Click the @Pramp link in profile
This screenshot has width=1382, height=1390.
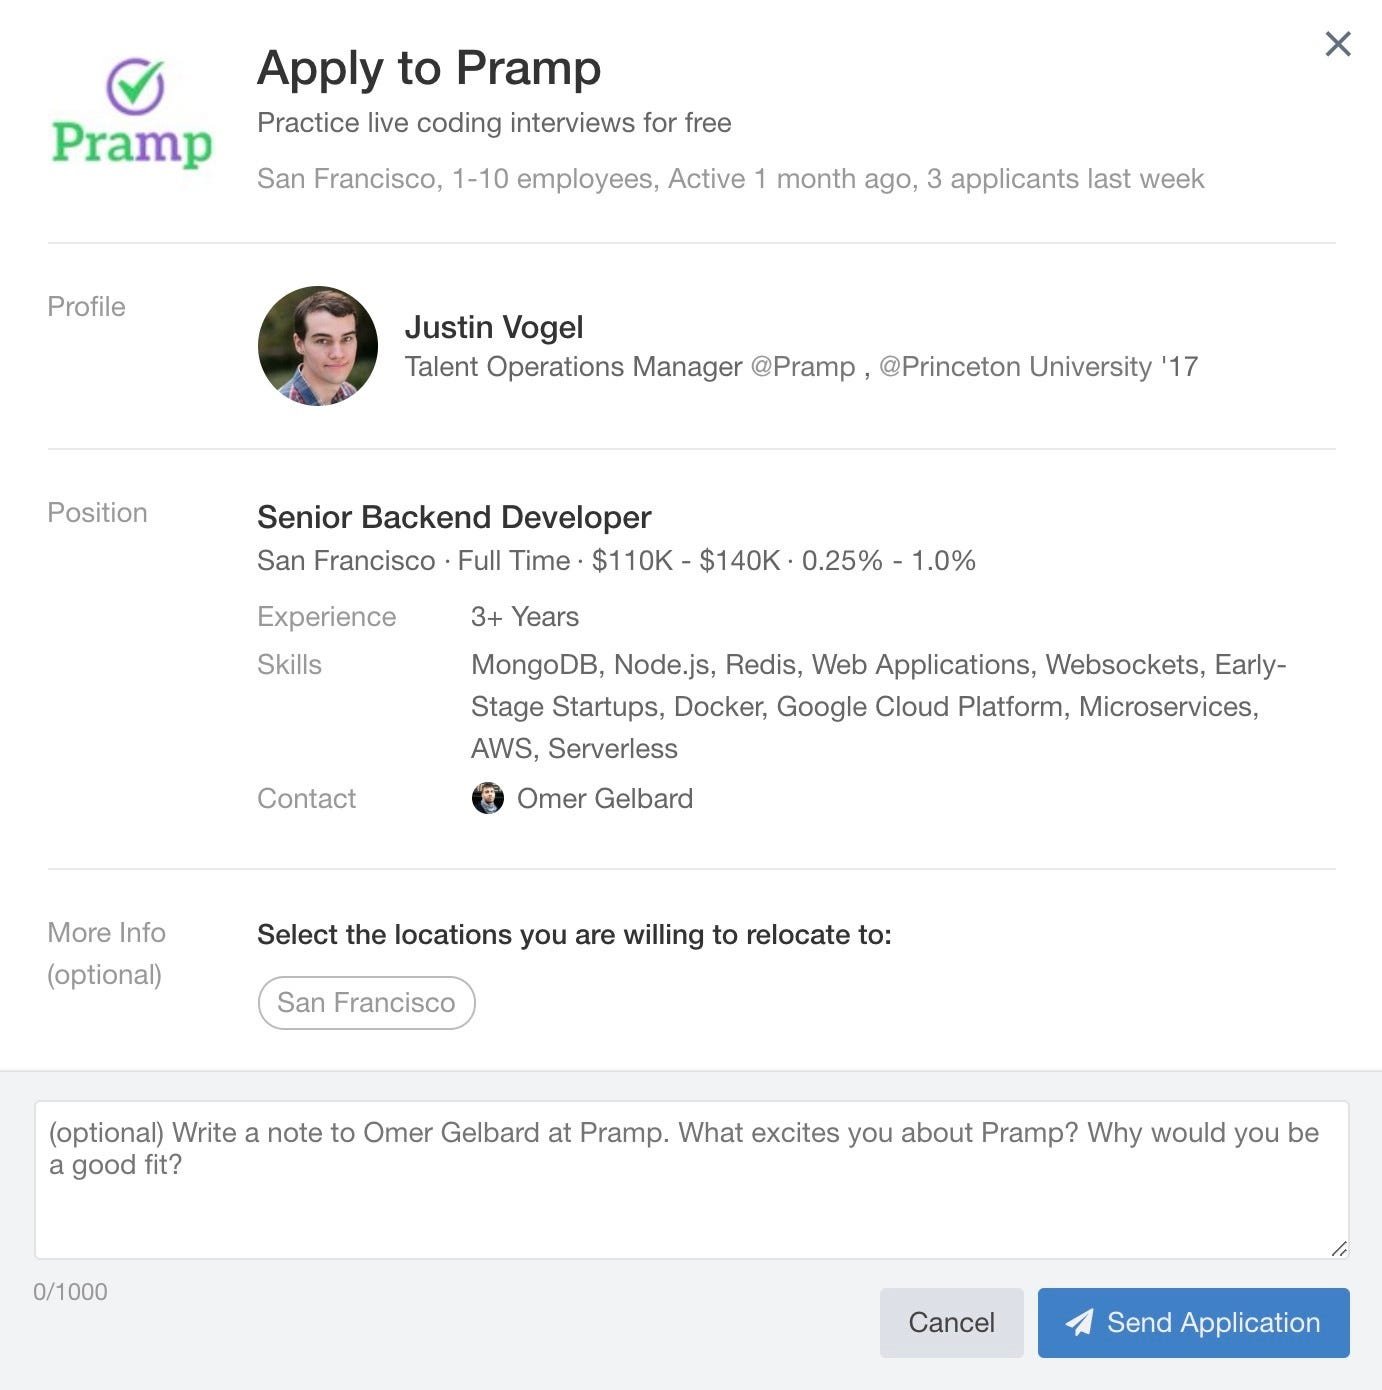click(803, 367)
